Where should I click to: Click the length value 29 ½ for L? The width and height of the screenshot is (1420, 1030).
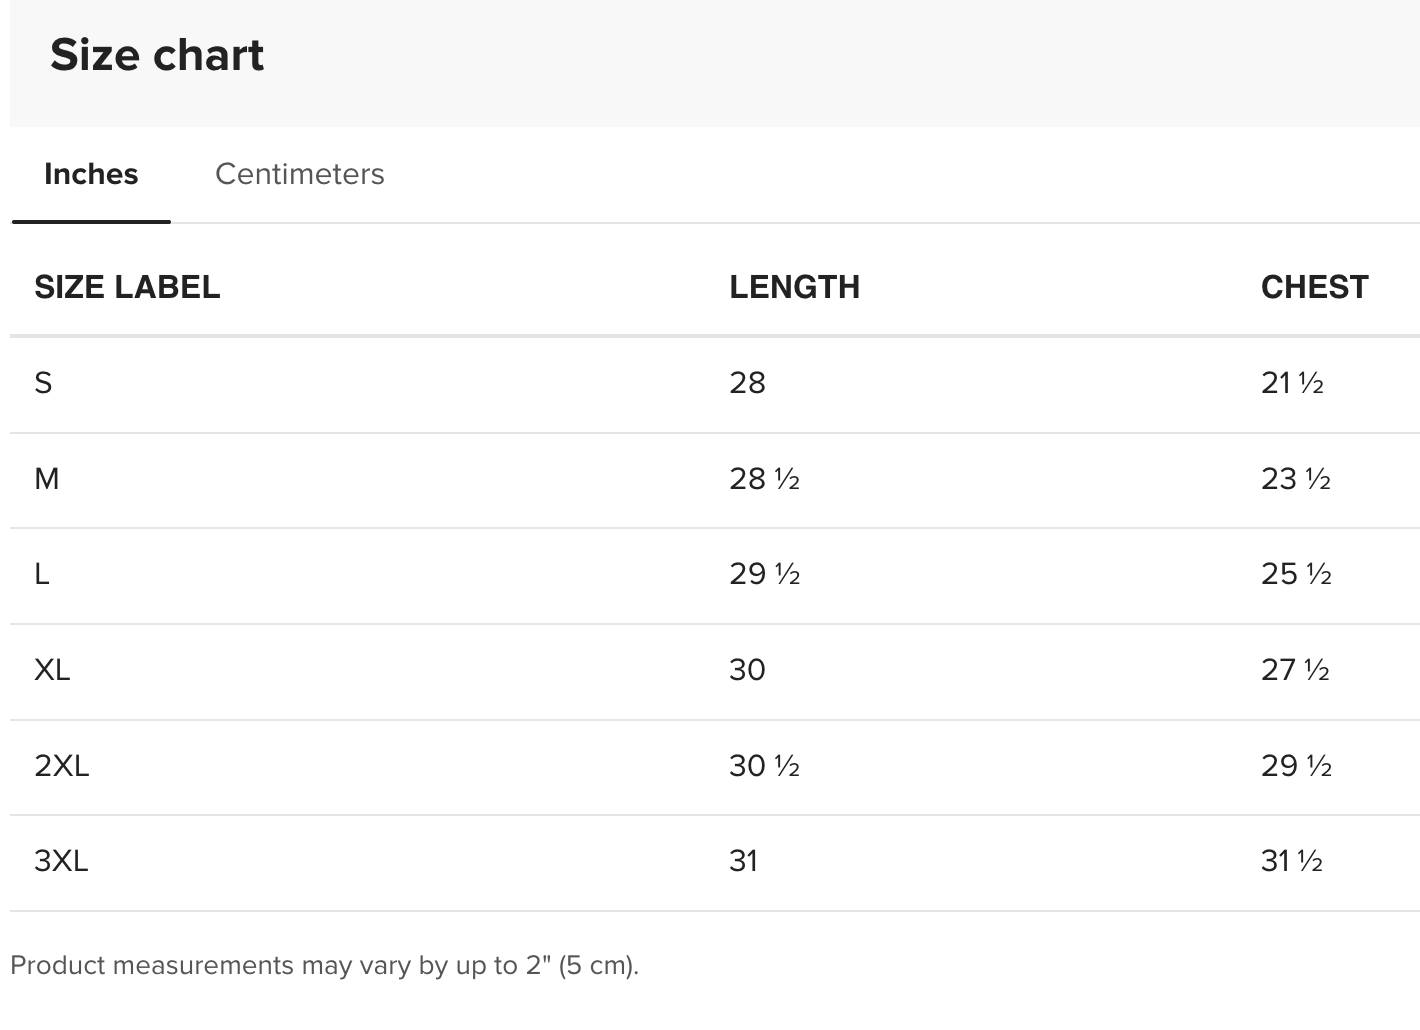click(x=765, y=574)
